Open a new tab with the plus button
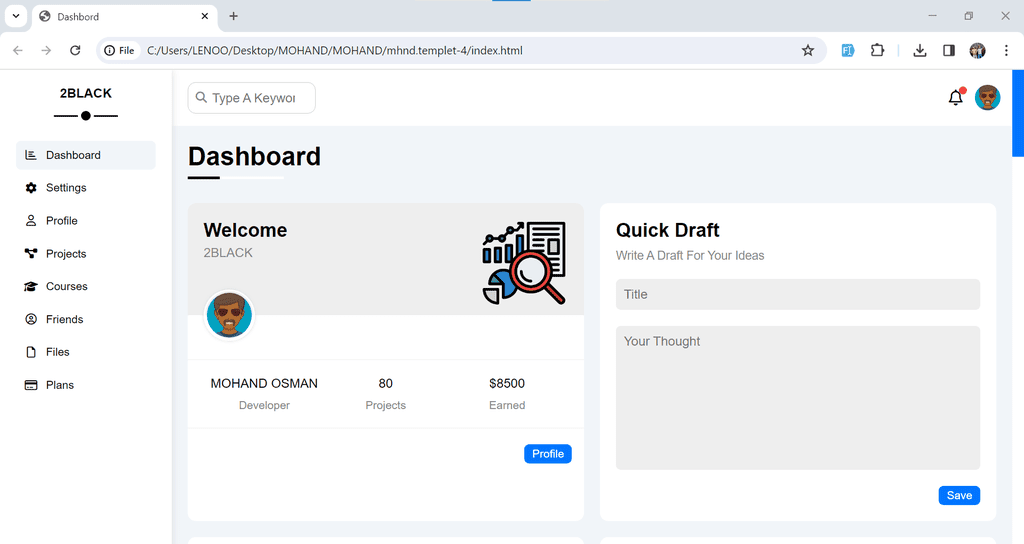Screen dimensions: 1024x544 coord(233,16)
